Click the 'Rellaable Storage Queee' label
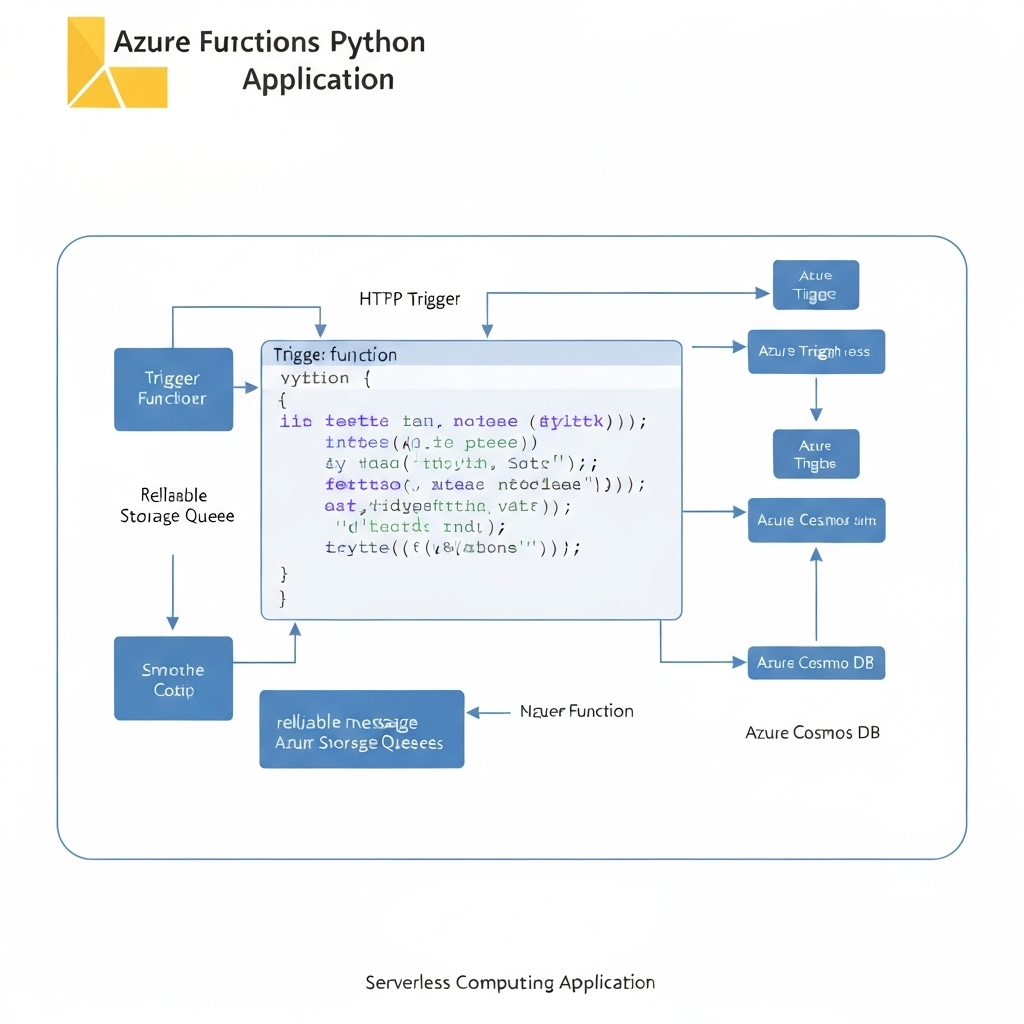 (x=176, y=505)
